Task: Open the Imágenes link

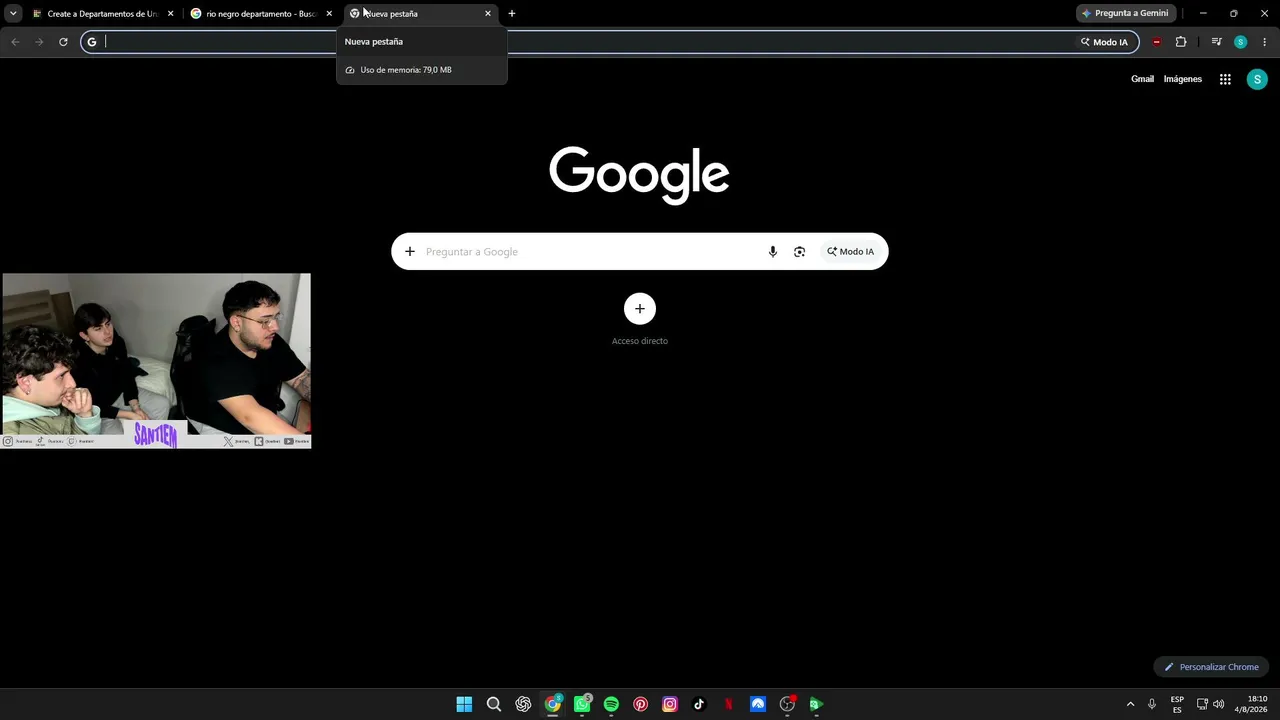Action: 1183,79
